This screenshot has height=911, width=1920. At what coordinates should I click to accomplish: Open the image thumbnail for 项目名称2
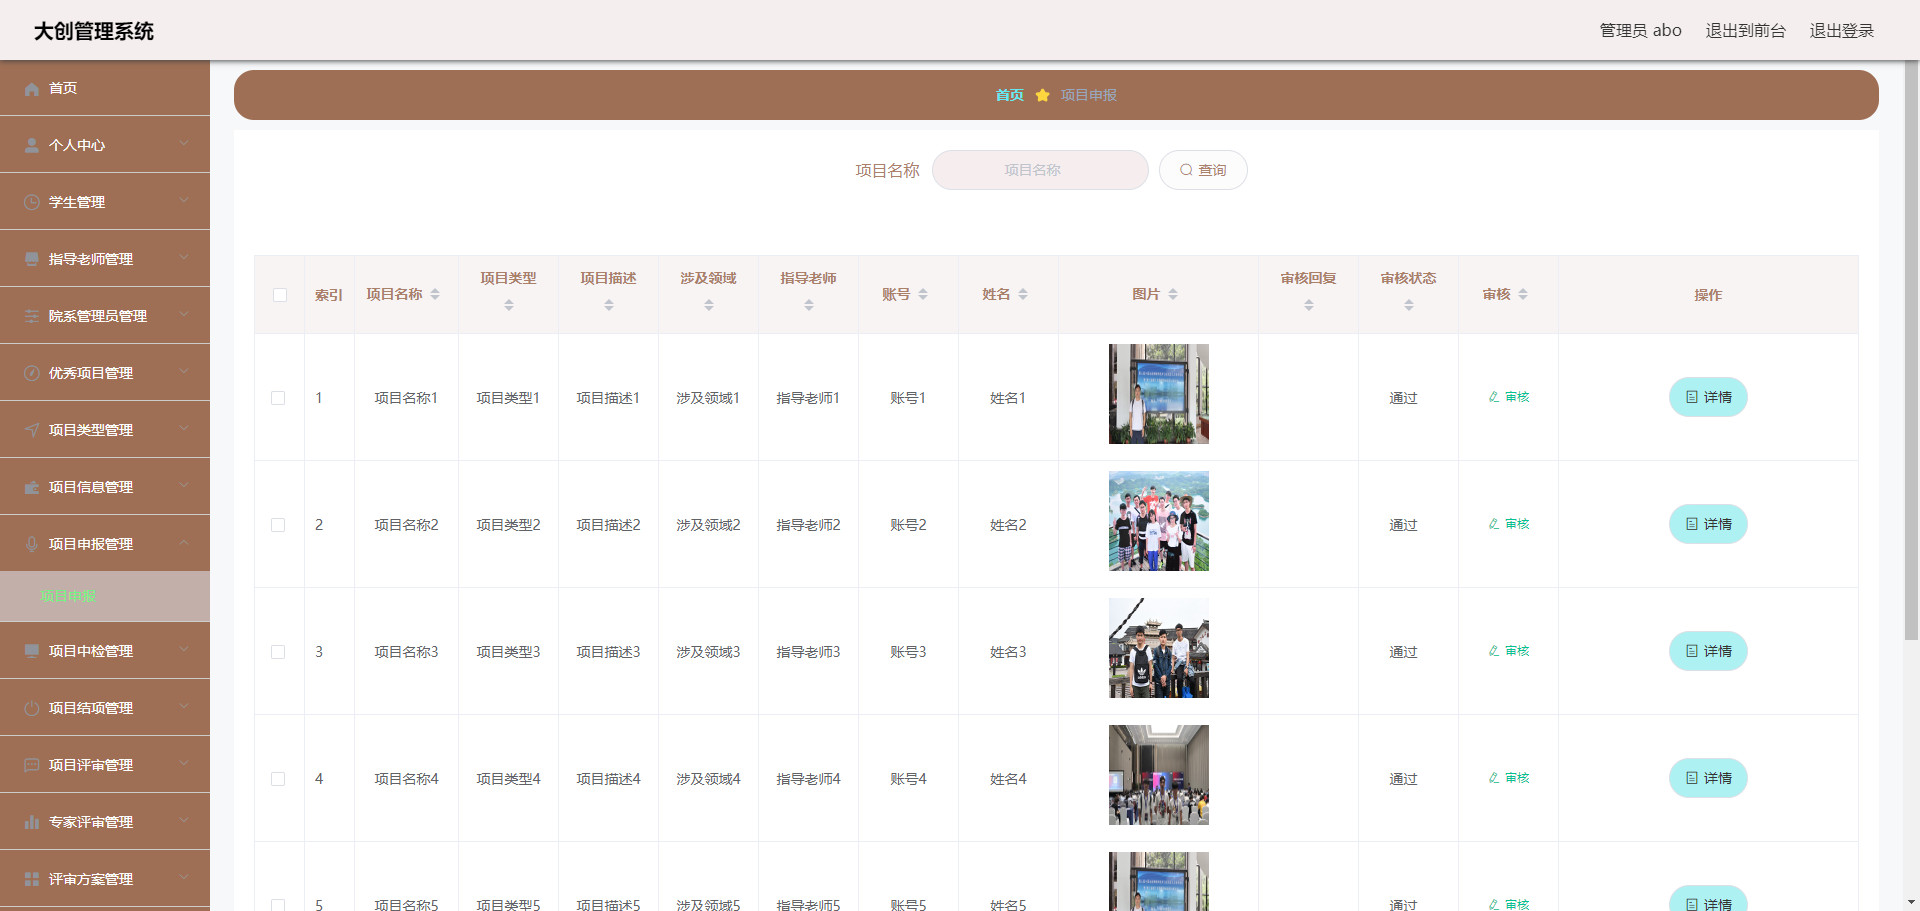[1159, 521]
